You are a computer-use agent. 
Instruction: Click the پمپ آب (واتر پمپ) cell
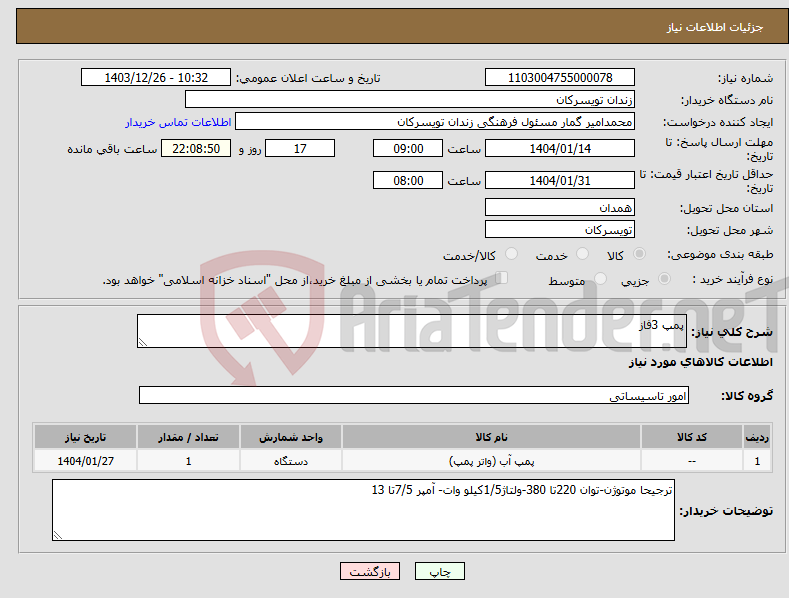pos(491,461)
